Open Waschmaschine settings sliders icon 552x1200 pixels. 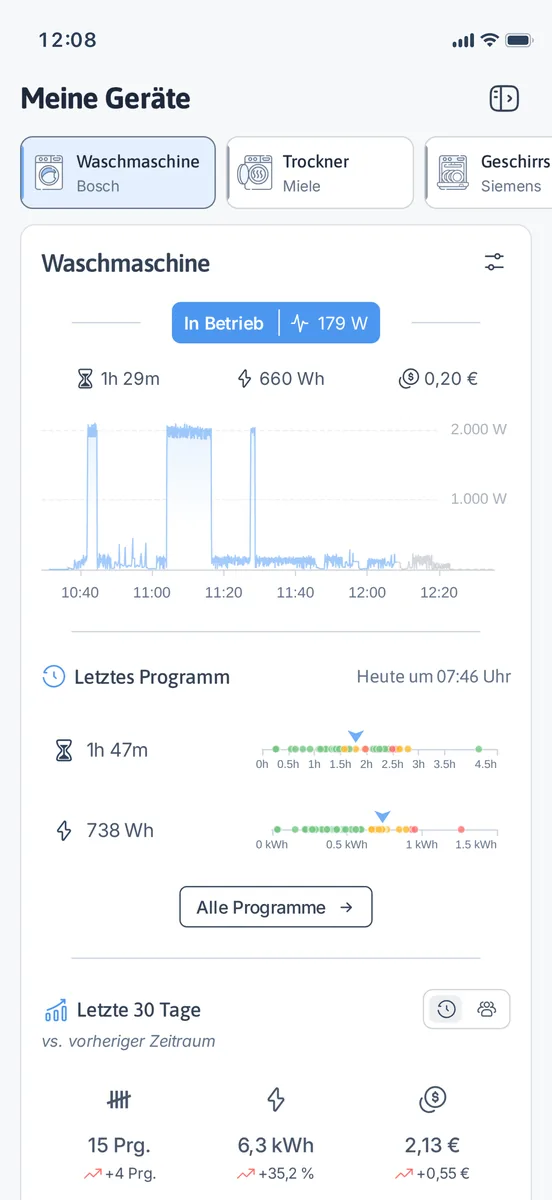[494, 263]
